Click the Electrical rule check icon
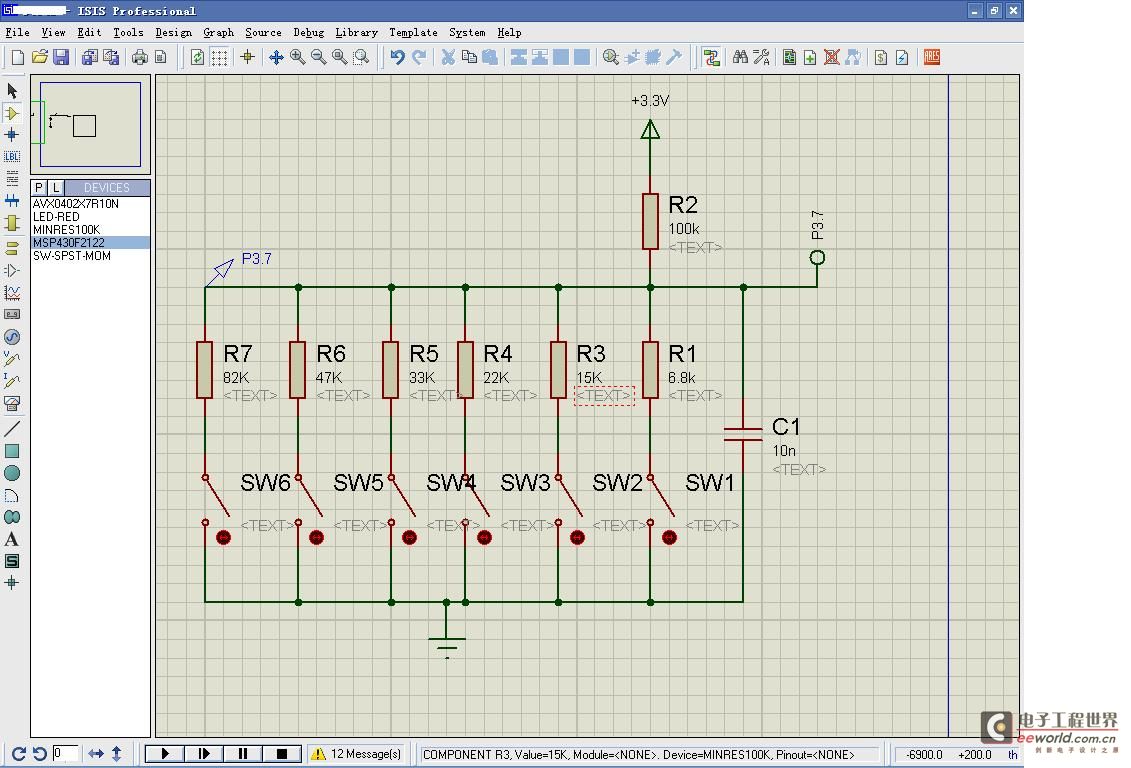 tap(902, 57)
